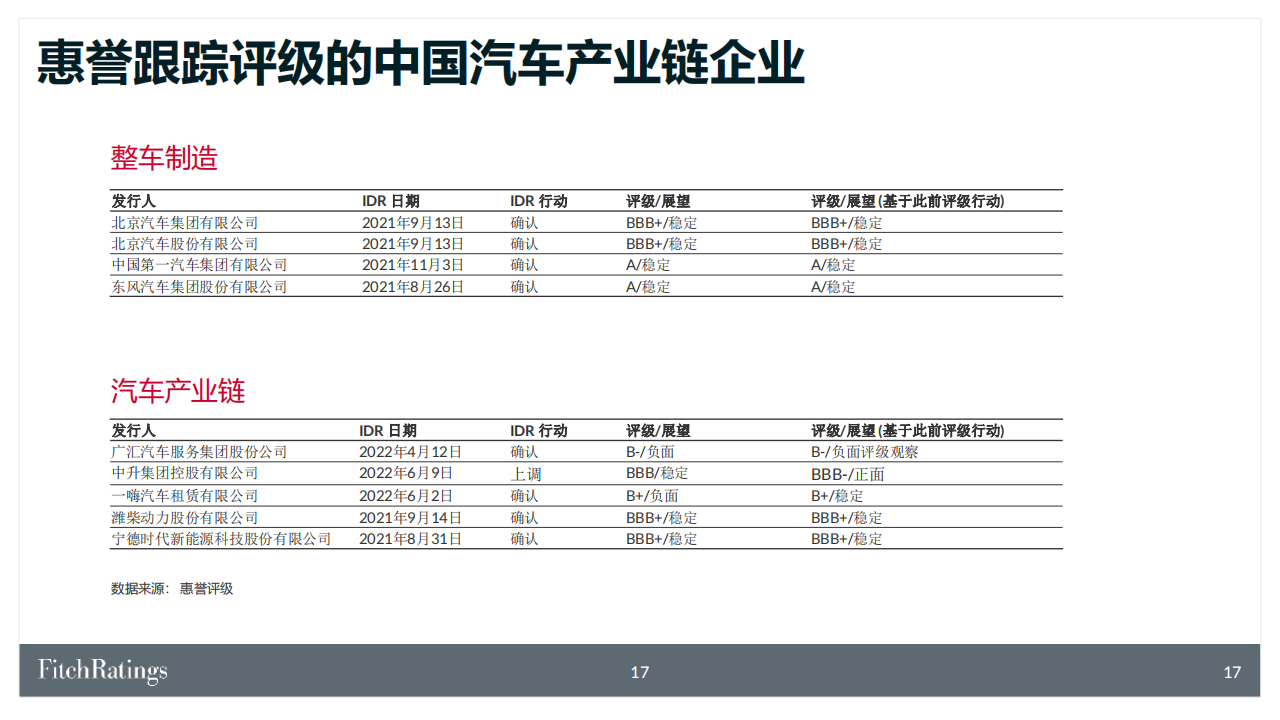Click the date 2022年4月12日
Image resolution: width=1280 pixels, height=720 pixels.
click(x=410, y=452)
